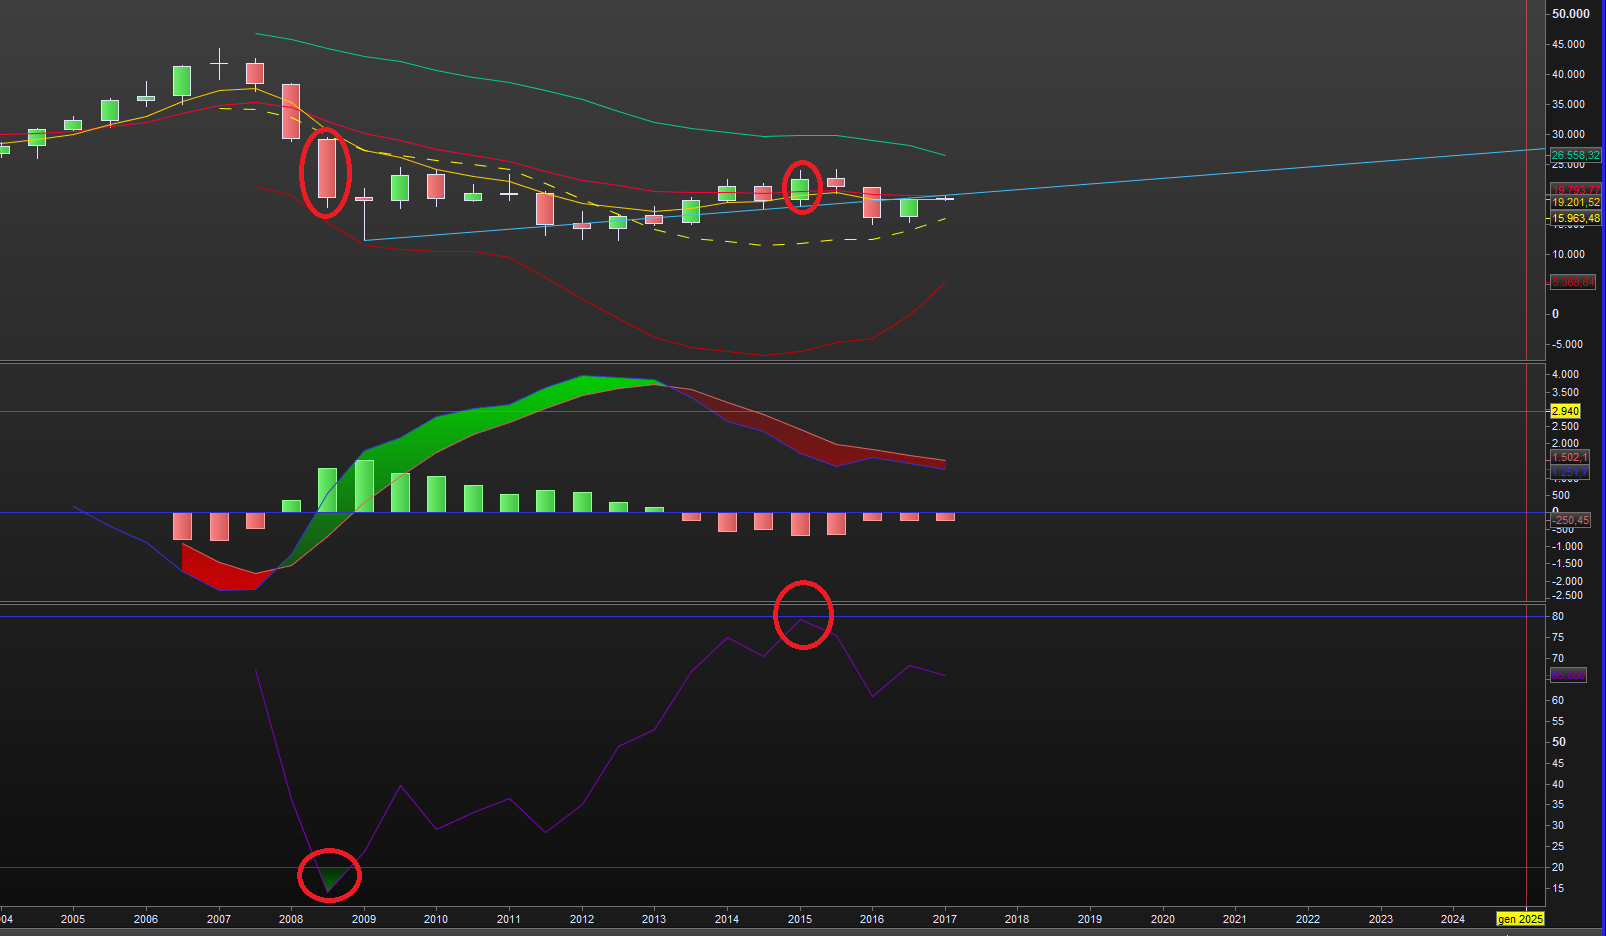Select the yellow gen 2025 date marker

point(1520,919)
